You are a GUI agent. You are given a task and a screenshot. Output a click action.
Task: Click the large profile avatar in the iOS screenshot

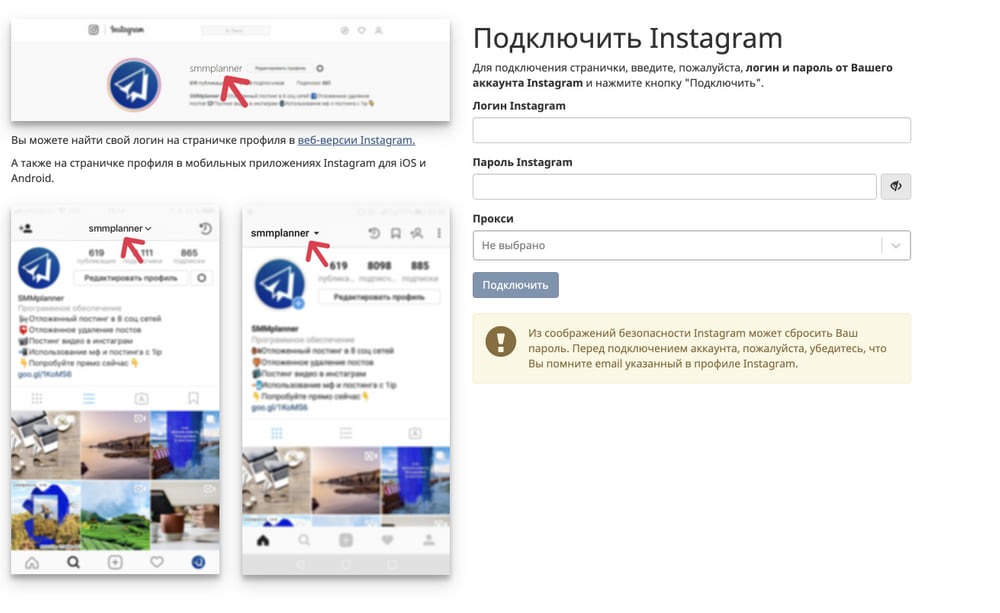(39, 268)
